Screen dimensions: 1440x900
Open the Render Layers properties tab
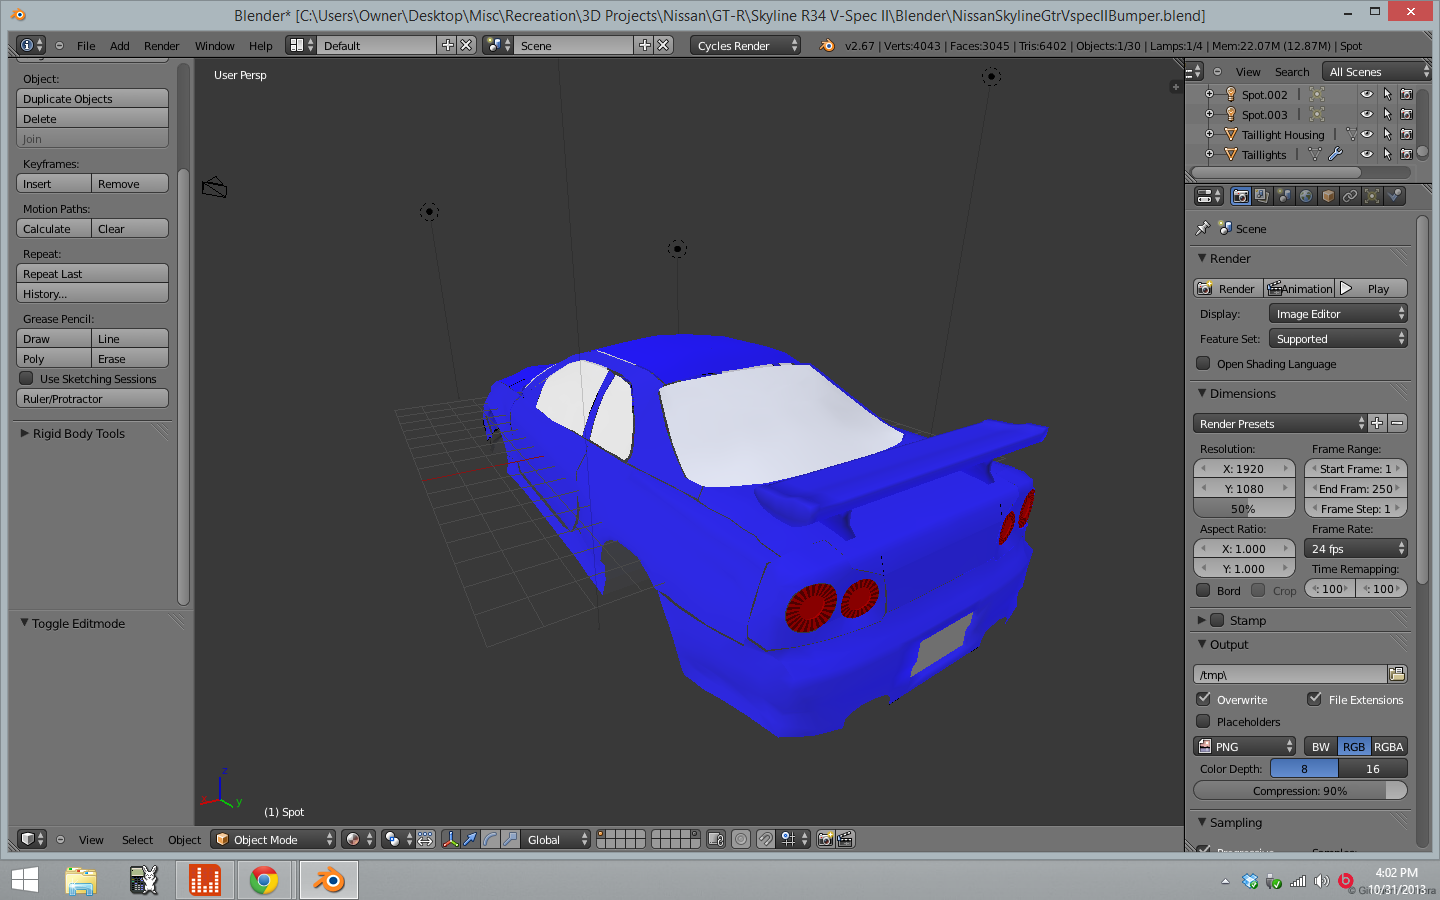click(1262, 196)
